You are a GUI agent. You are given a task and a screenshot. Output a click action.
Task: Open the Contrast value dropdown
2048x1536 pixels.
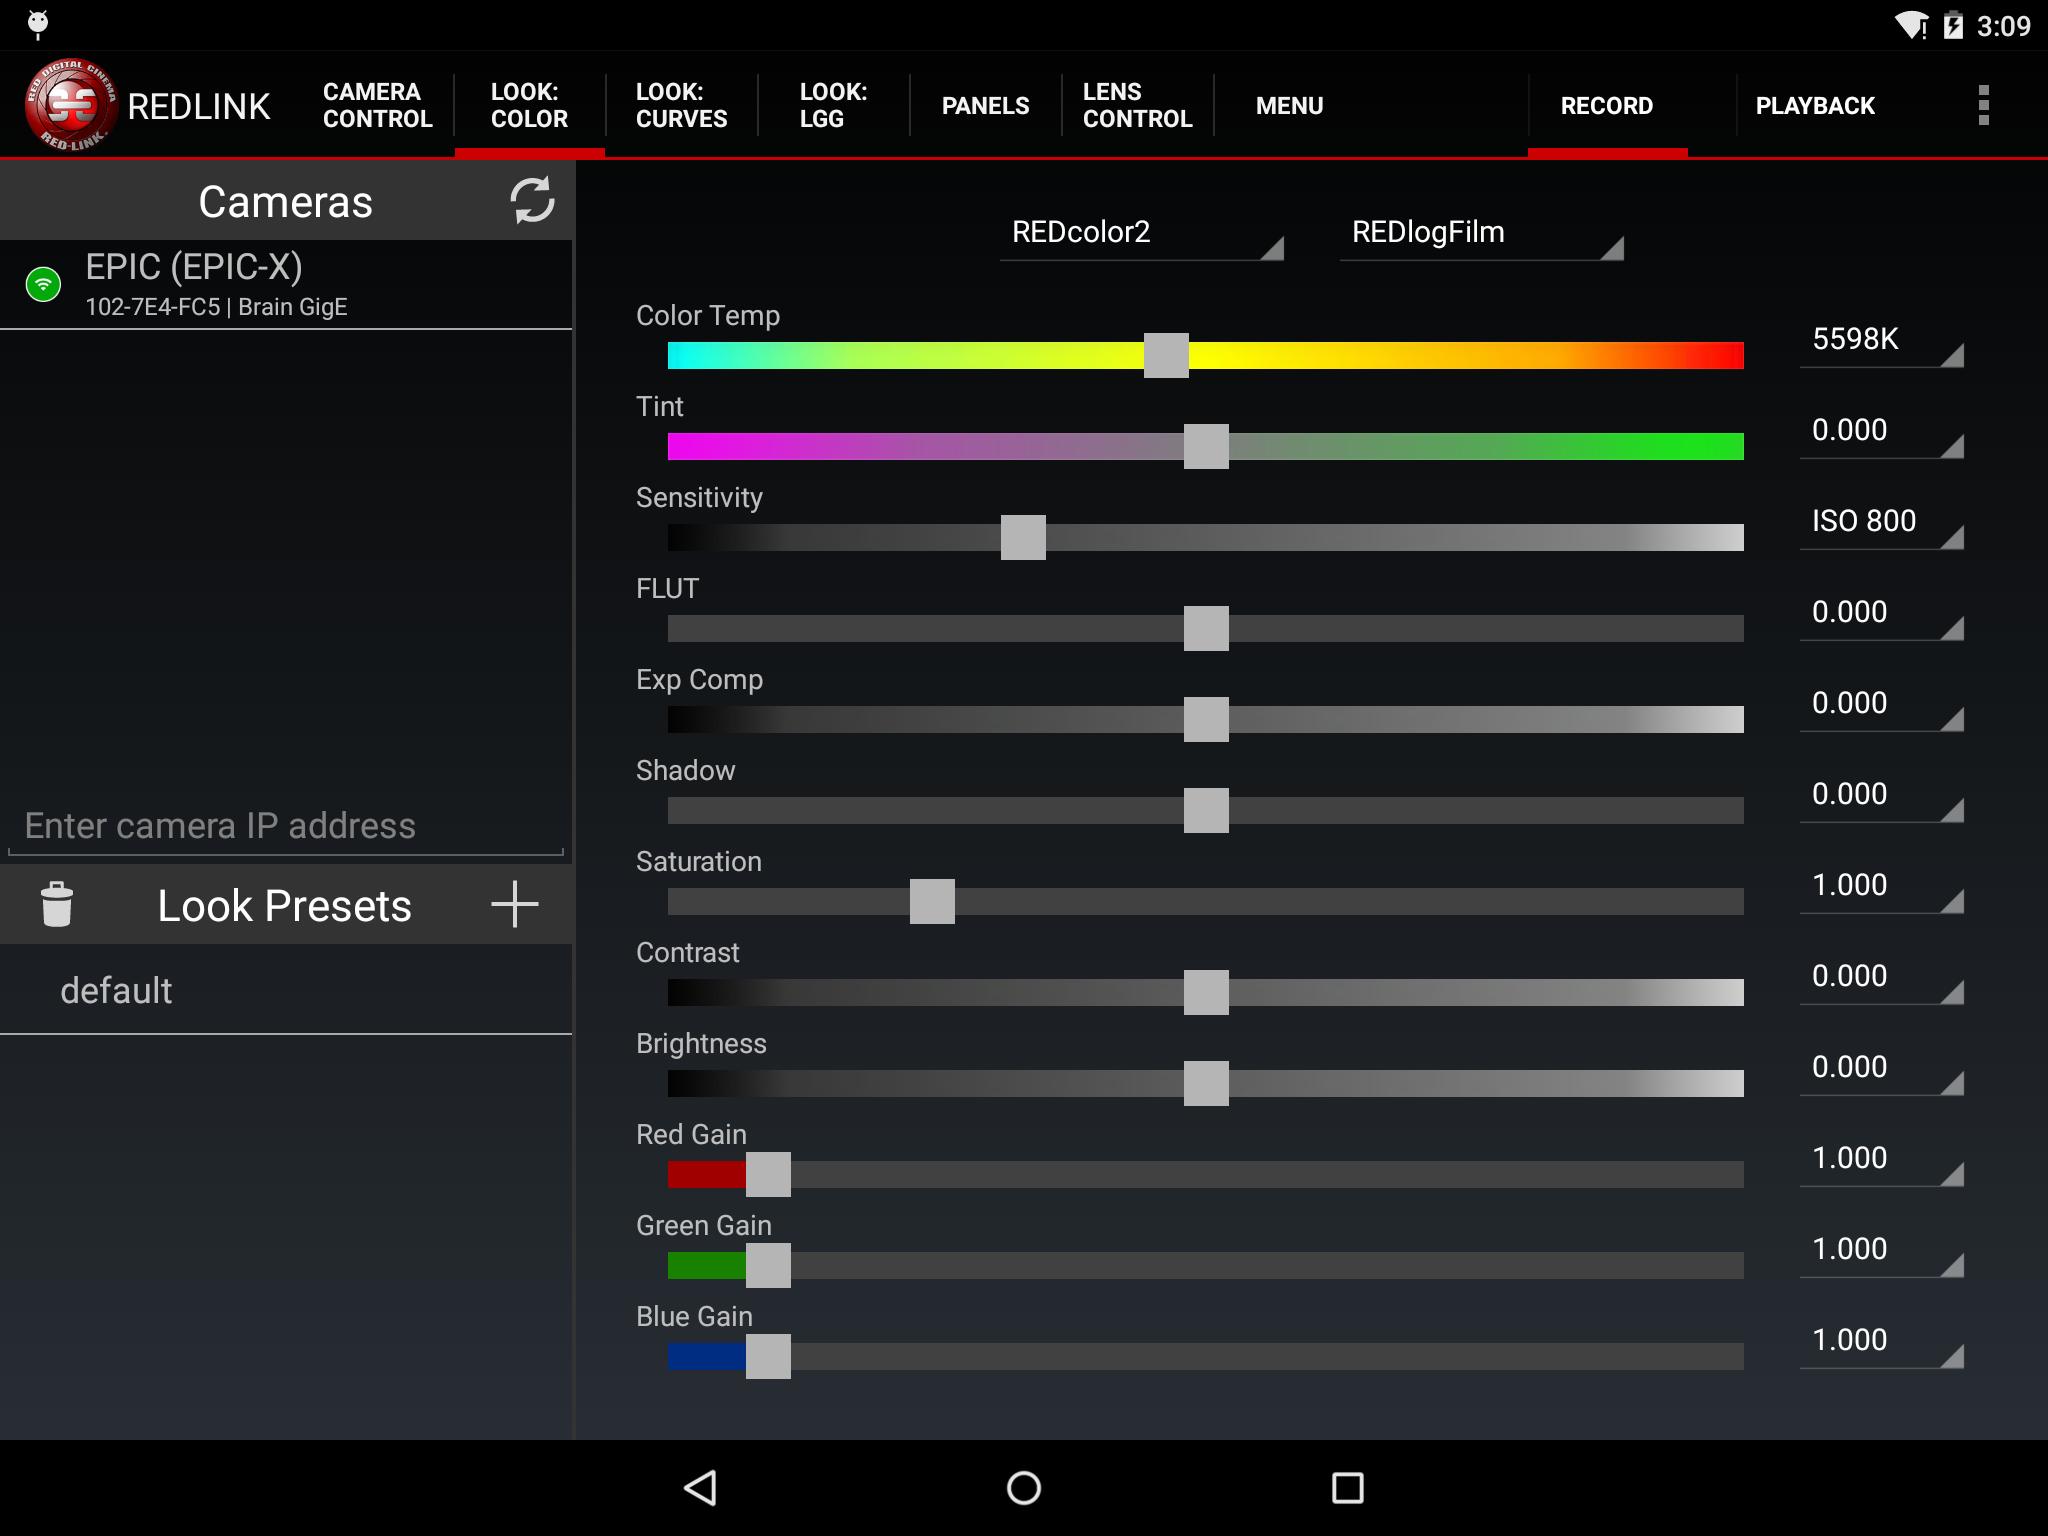(1882, 978)
